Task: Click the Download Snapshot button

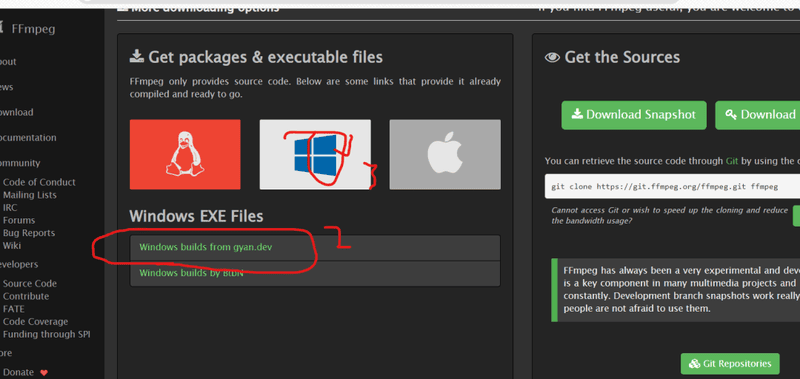Action: (634, 115)
